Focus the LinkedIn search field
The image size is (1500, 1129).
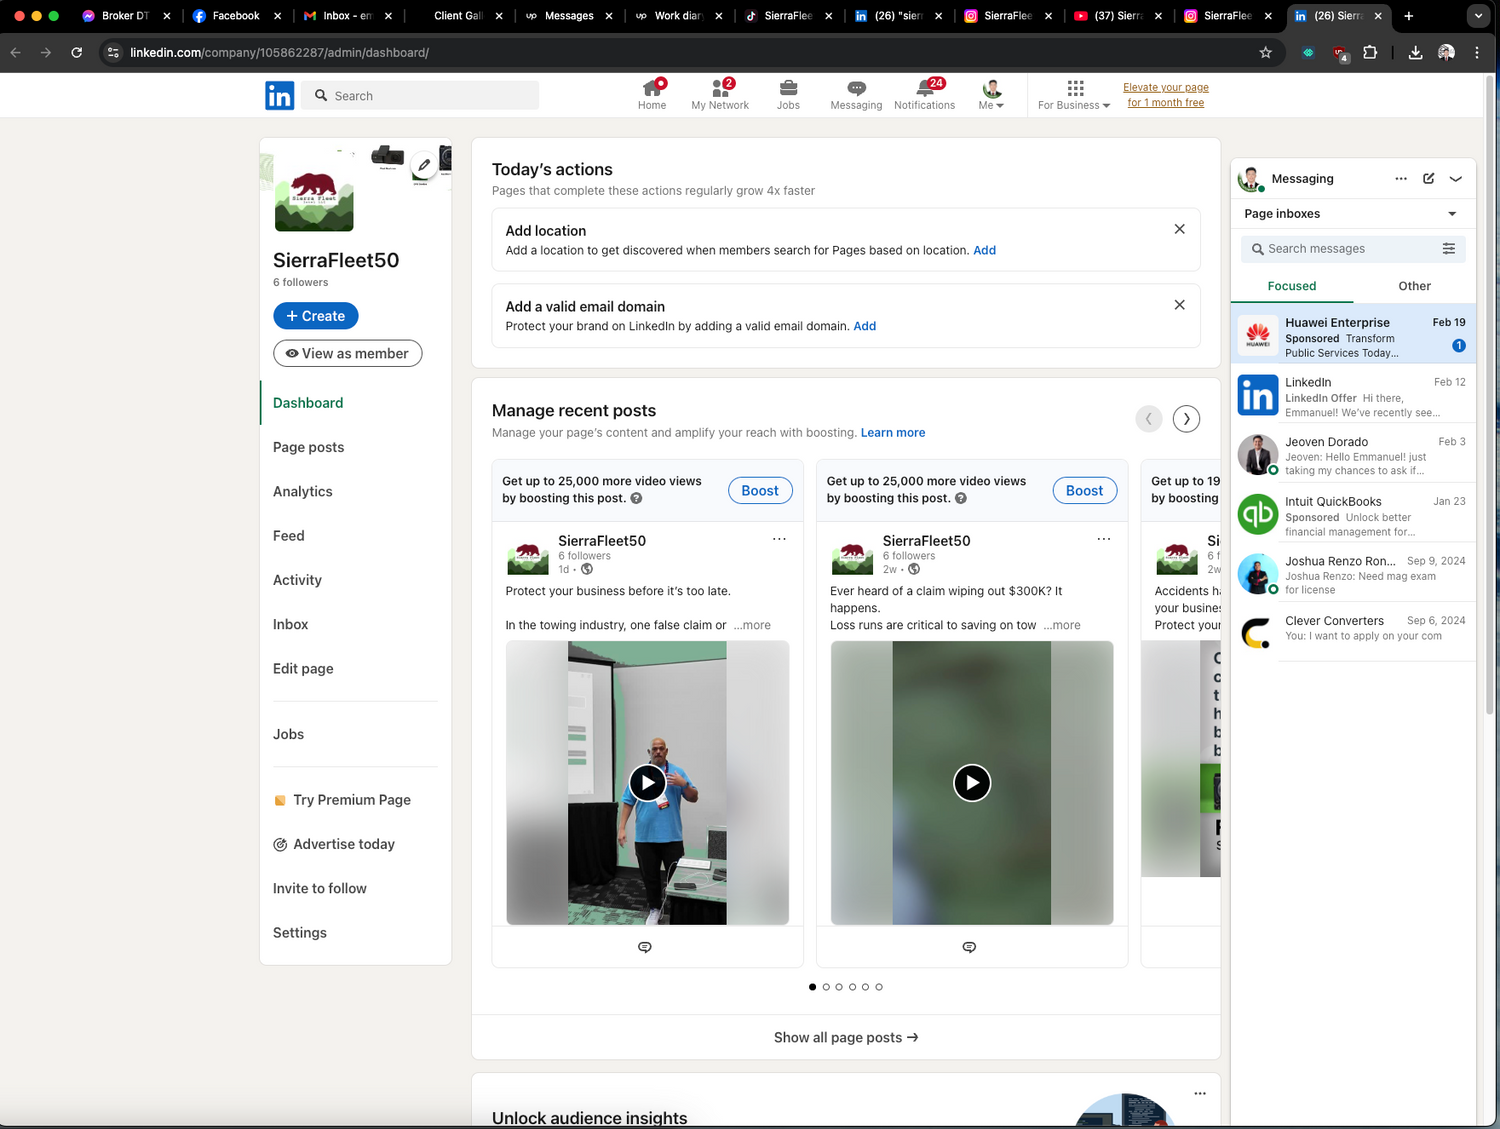tap(421, 96)
